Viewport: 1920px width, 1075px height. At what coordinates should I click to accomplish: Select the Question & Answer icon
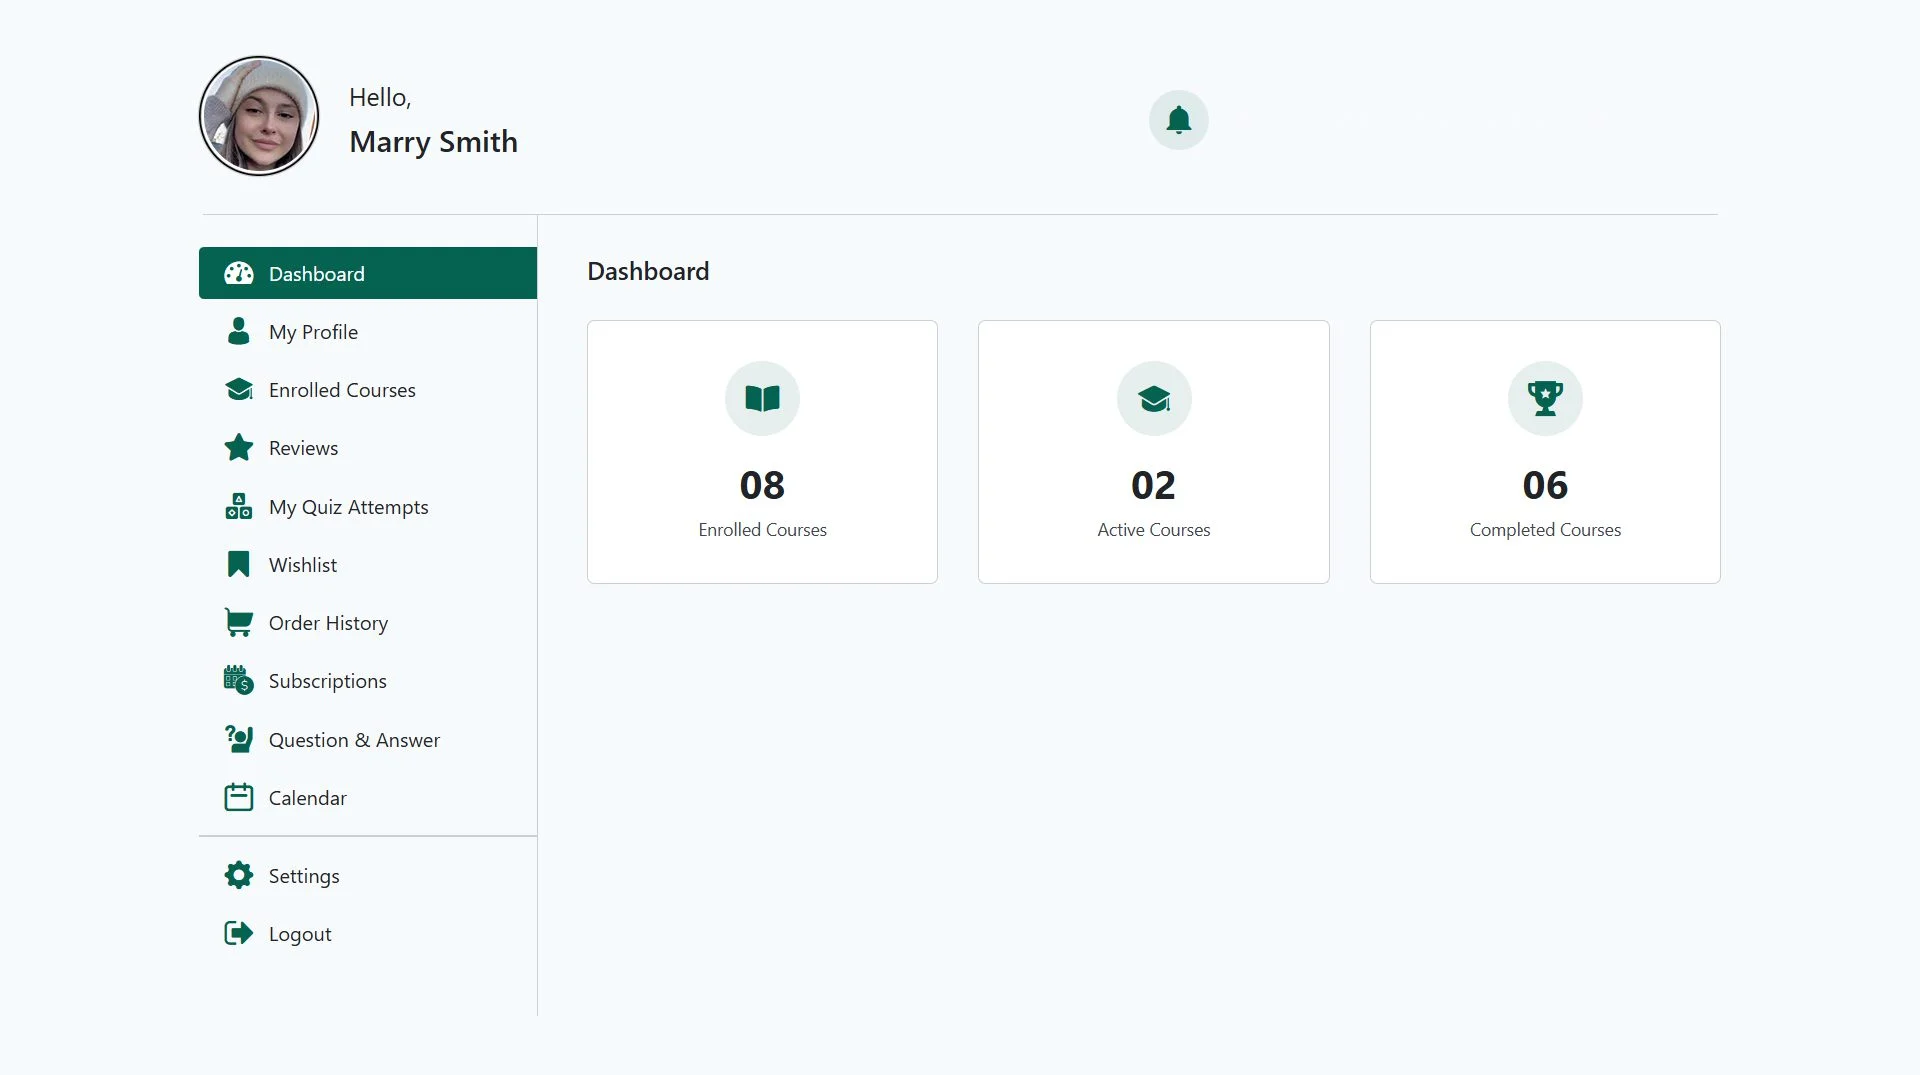[x=239, y=739]
